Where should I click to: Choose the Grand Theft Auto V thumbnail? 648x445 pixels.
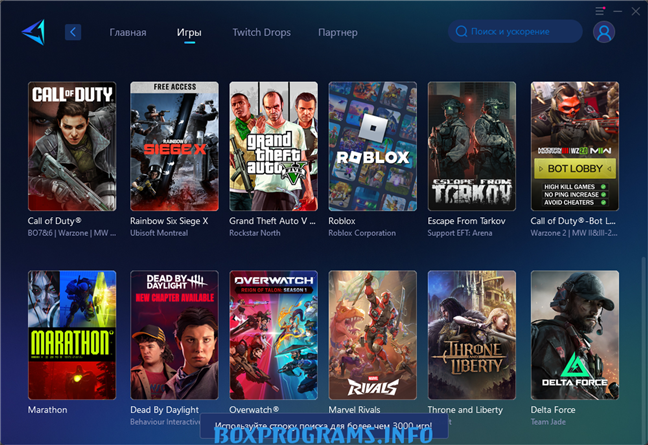point(273,146)
